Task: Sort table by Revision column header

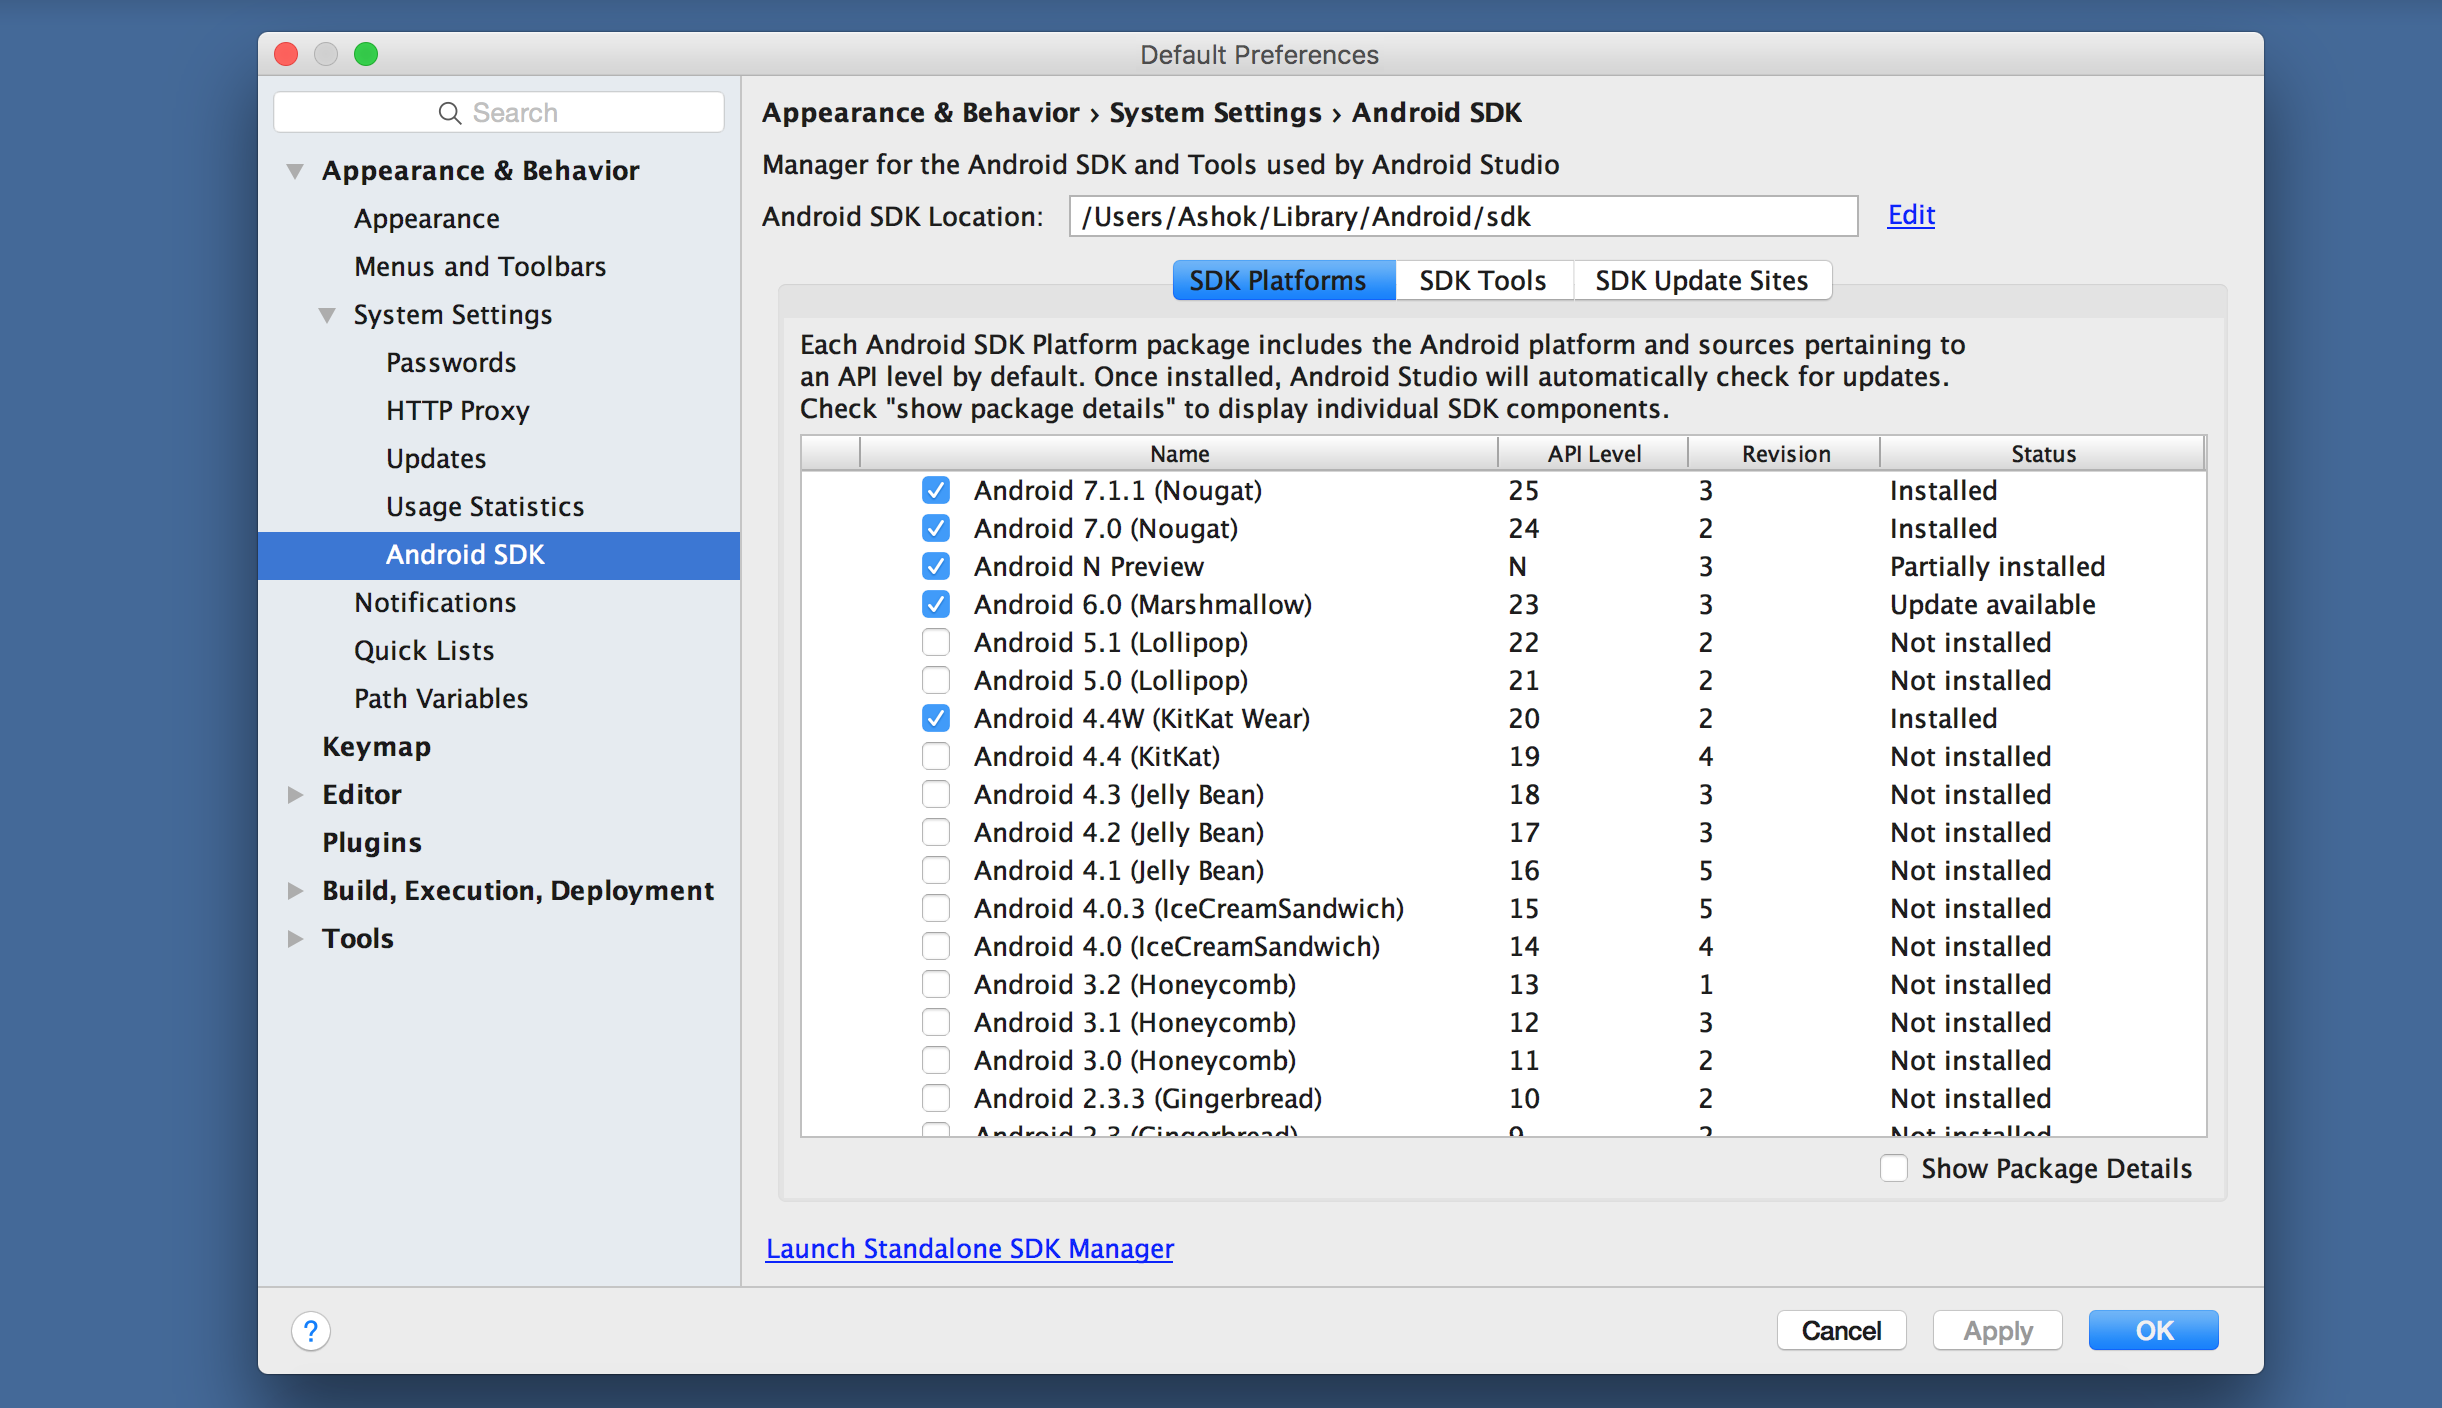Action: [x=1785, y=454]
